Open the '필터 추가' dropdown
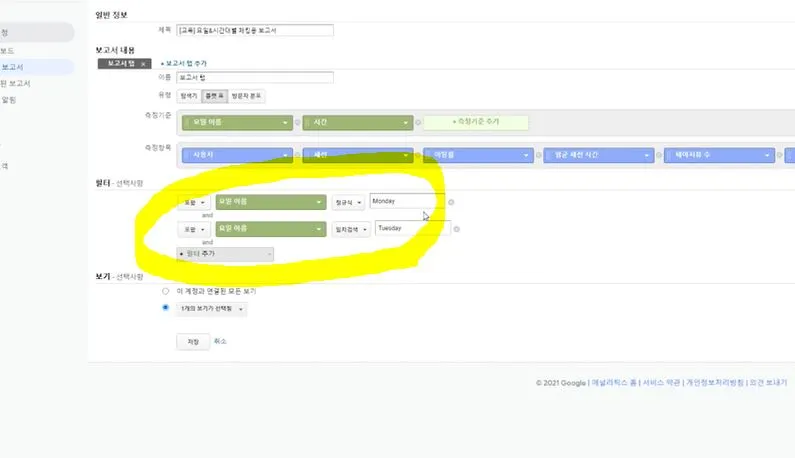The width and height of the screenshot is (795, 458). point(225,254)
